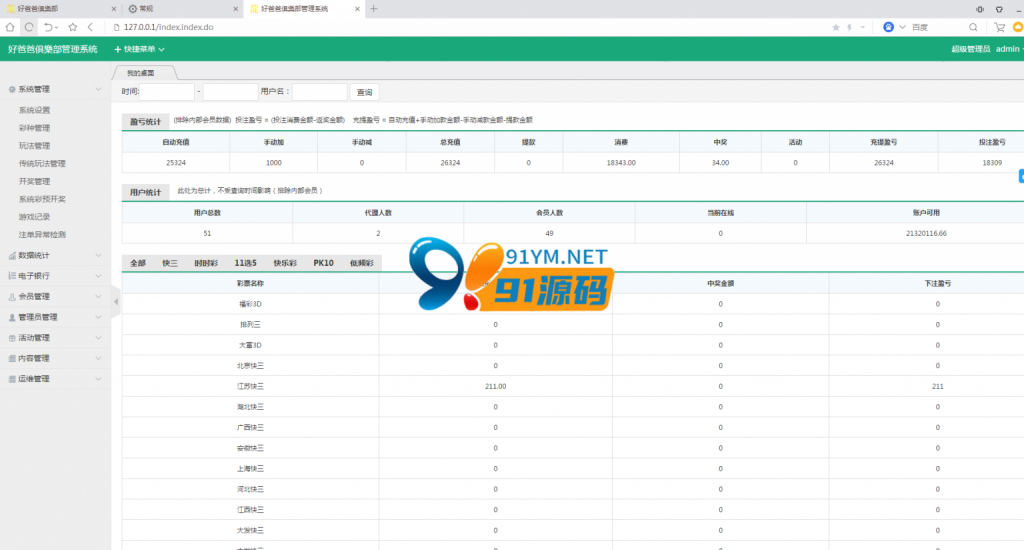Click the end time input field
The image size is (1024, 550).
(230, 92)
